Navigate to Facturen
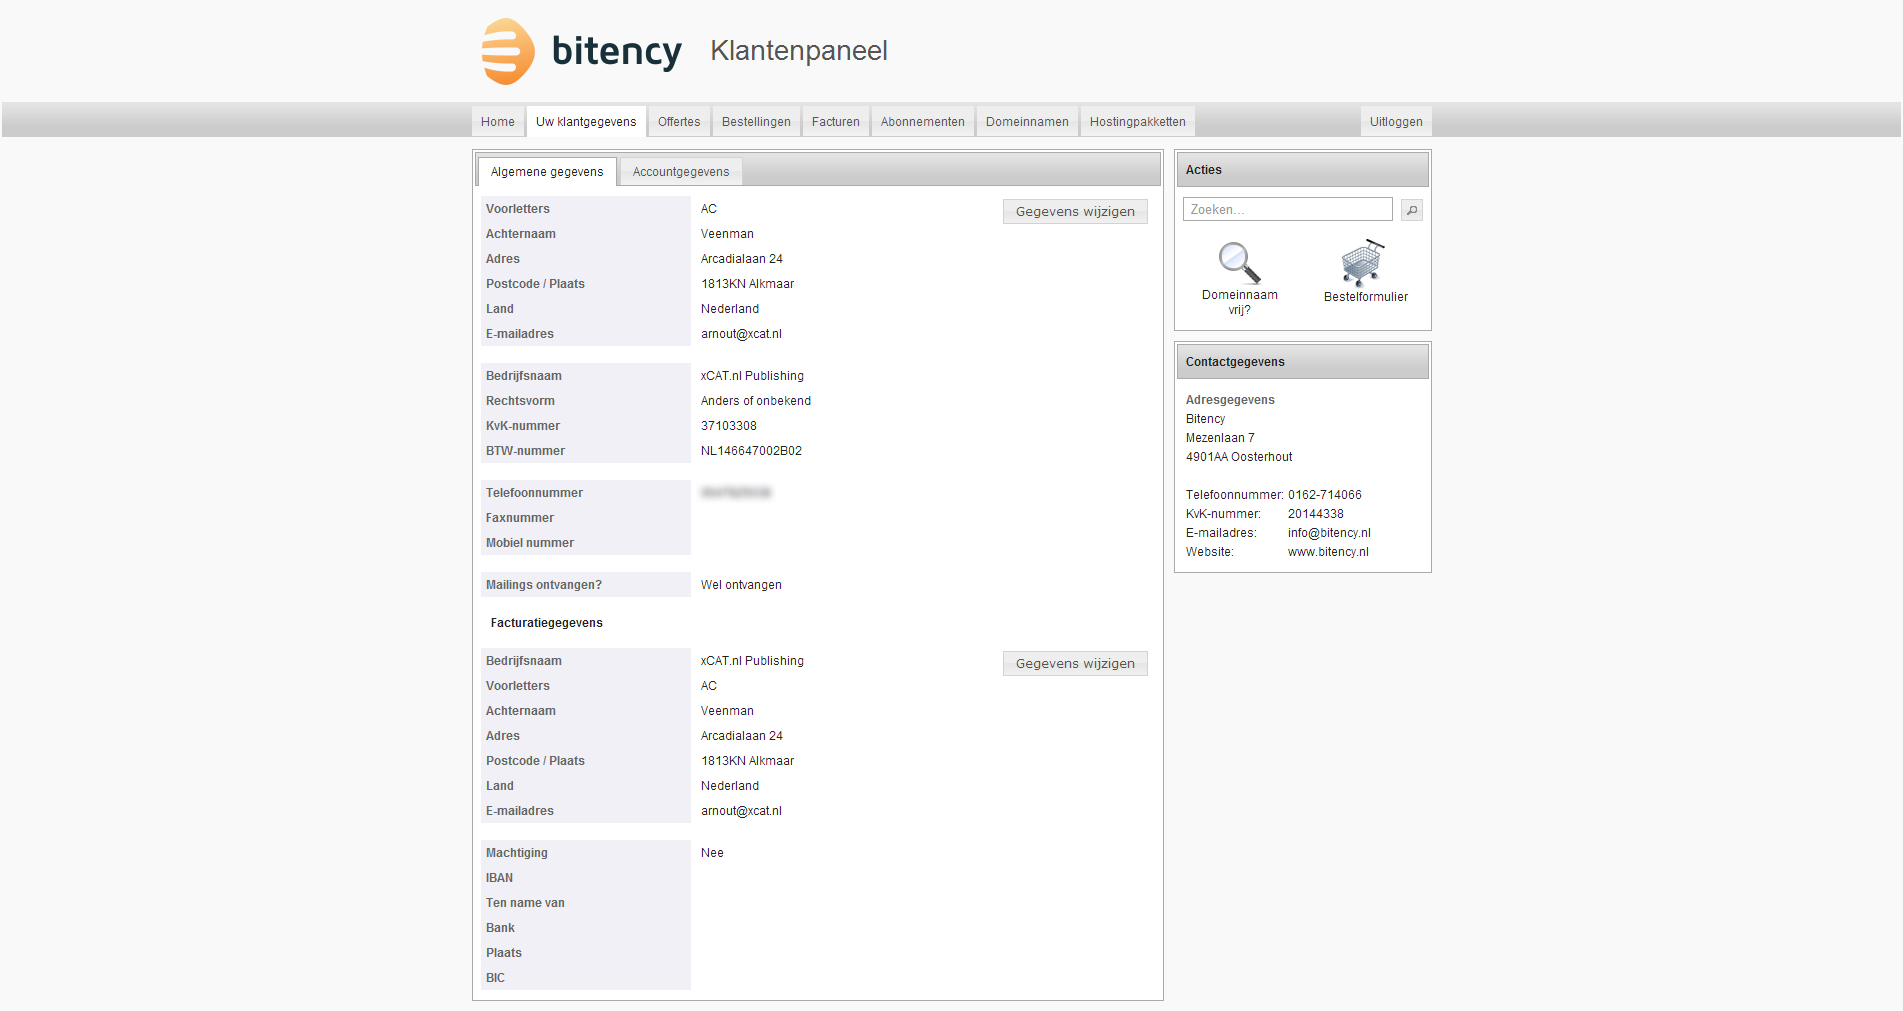This screenshot has height=1011, width=1903. [835, 122]
